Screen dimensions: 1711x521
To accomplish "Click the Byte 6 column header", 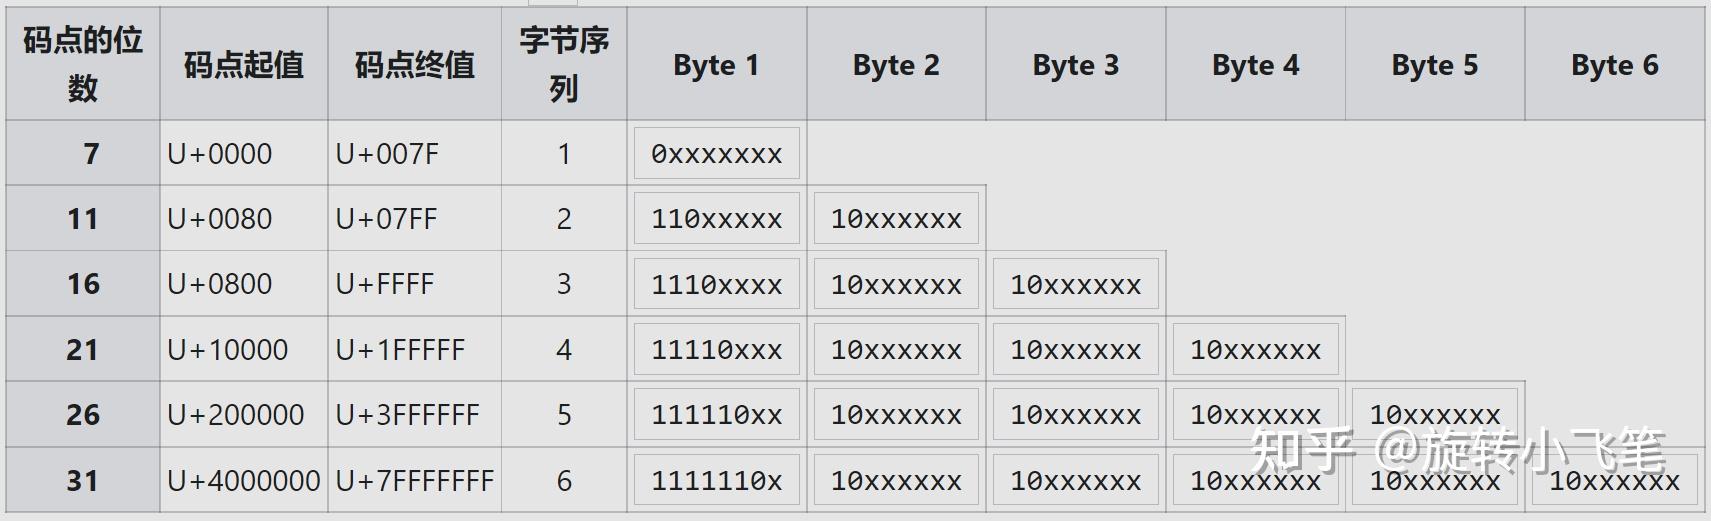I will (x=1614, y=64).
